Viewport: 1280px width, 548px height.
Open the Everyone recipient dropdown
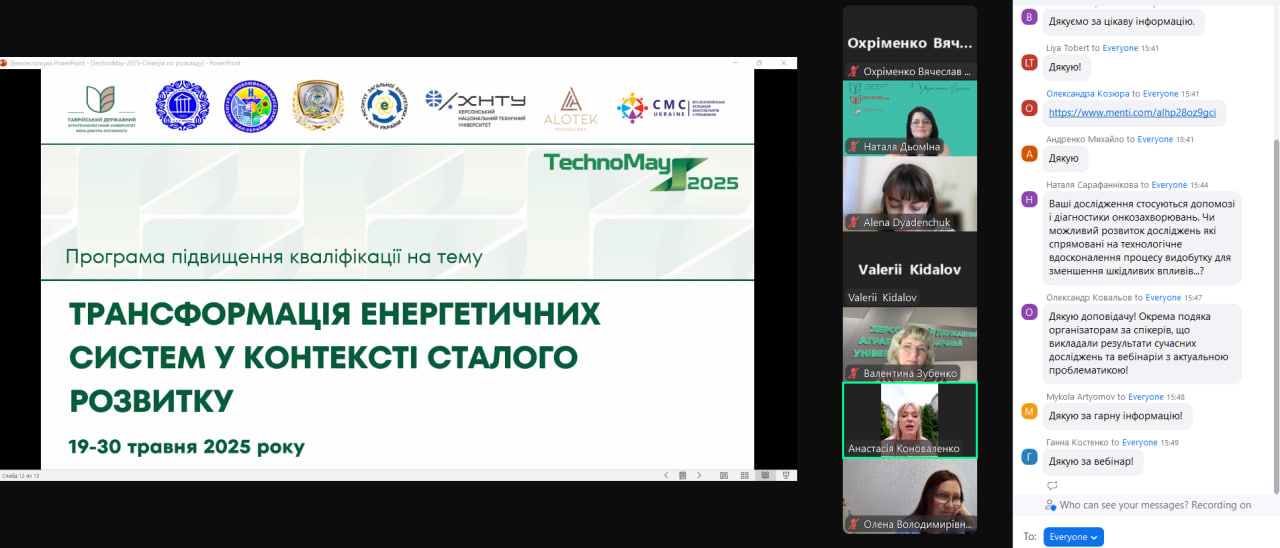(x=1073, y=537)
